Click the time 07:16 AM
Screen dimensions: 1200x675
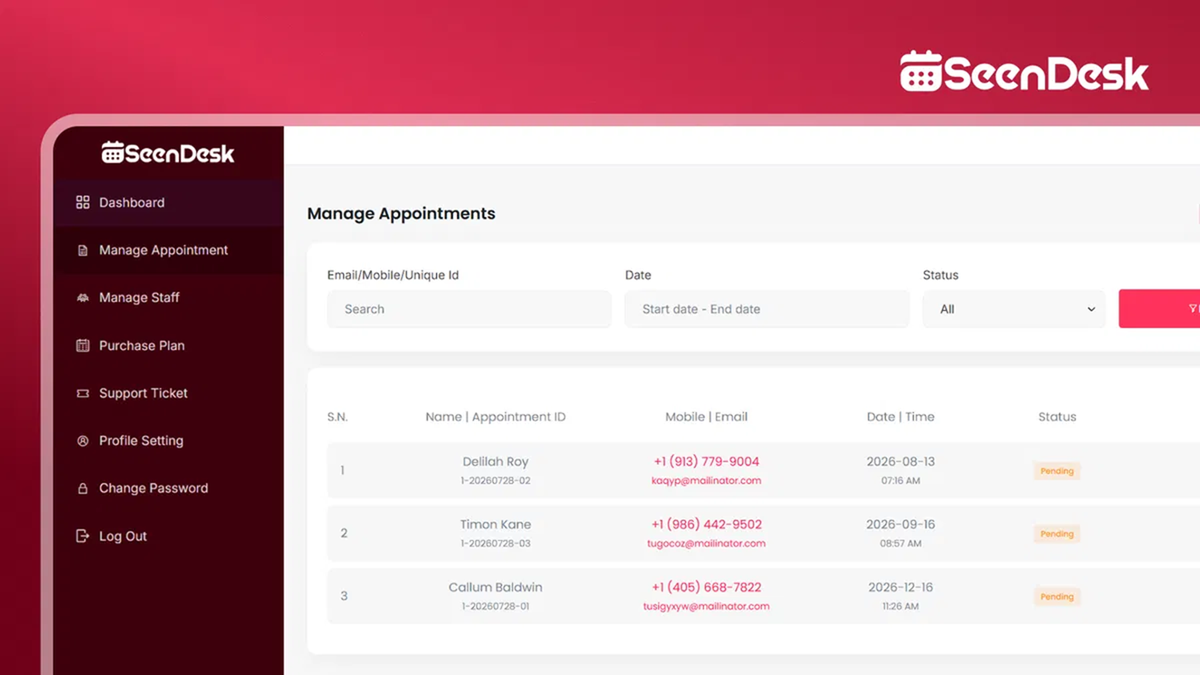(x=900, y=481)
